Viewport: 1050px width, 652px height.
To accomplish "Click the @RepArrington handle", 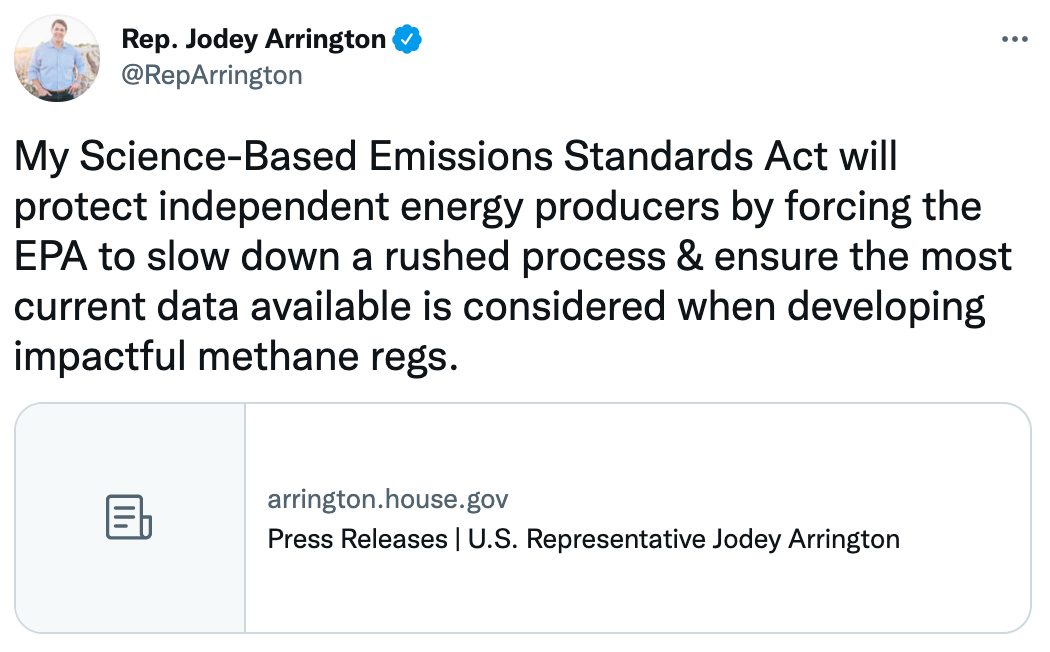I will point(211,75).
